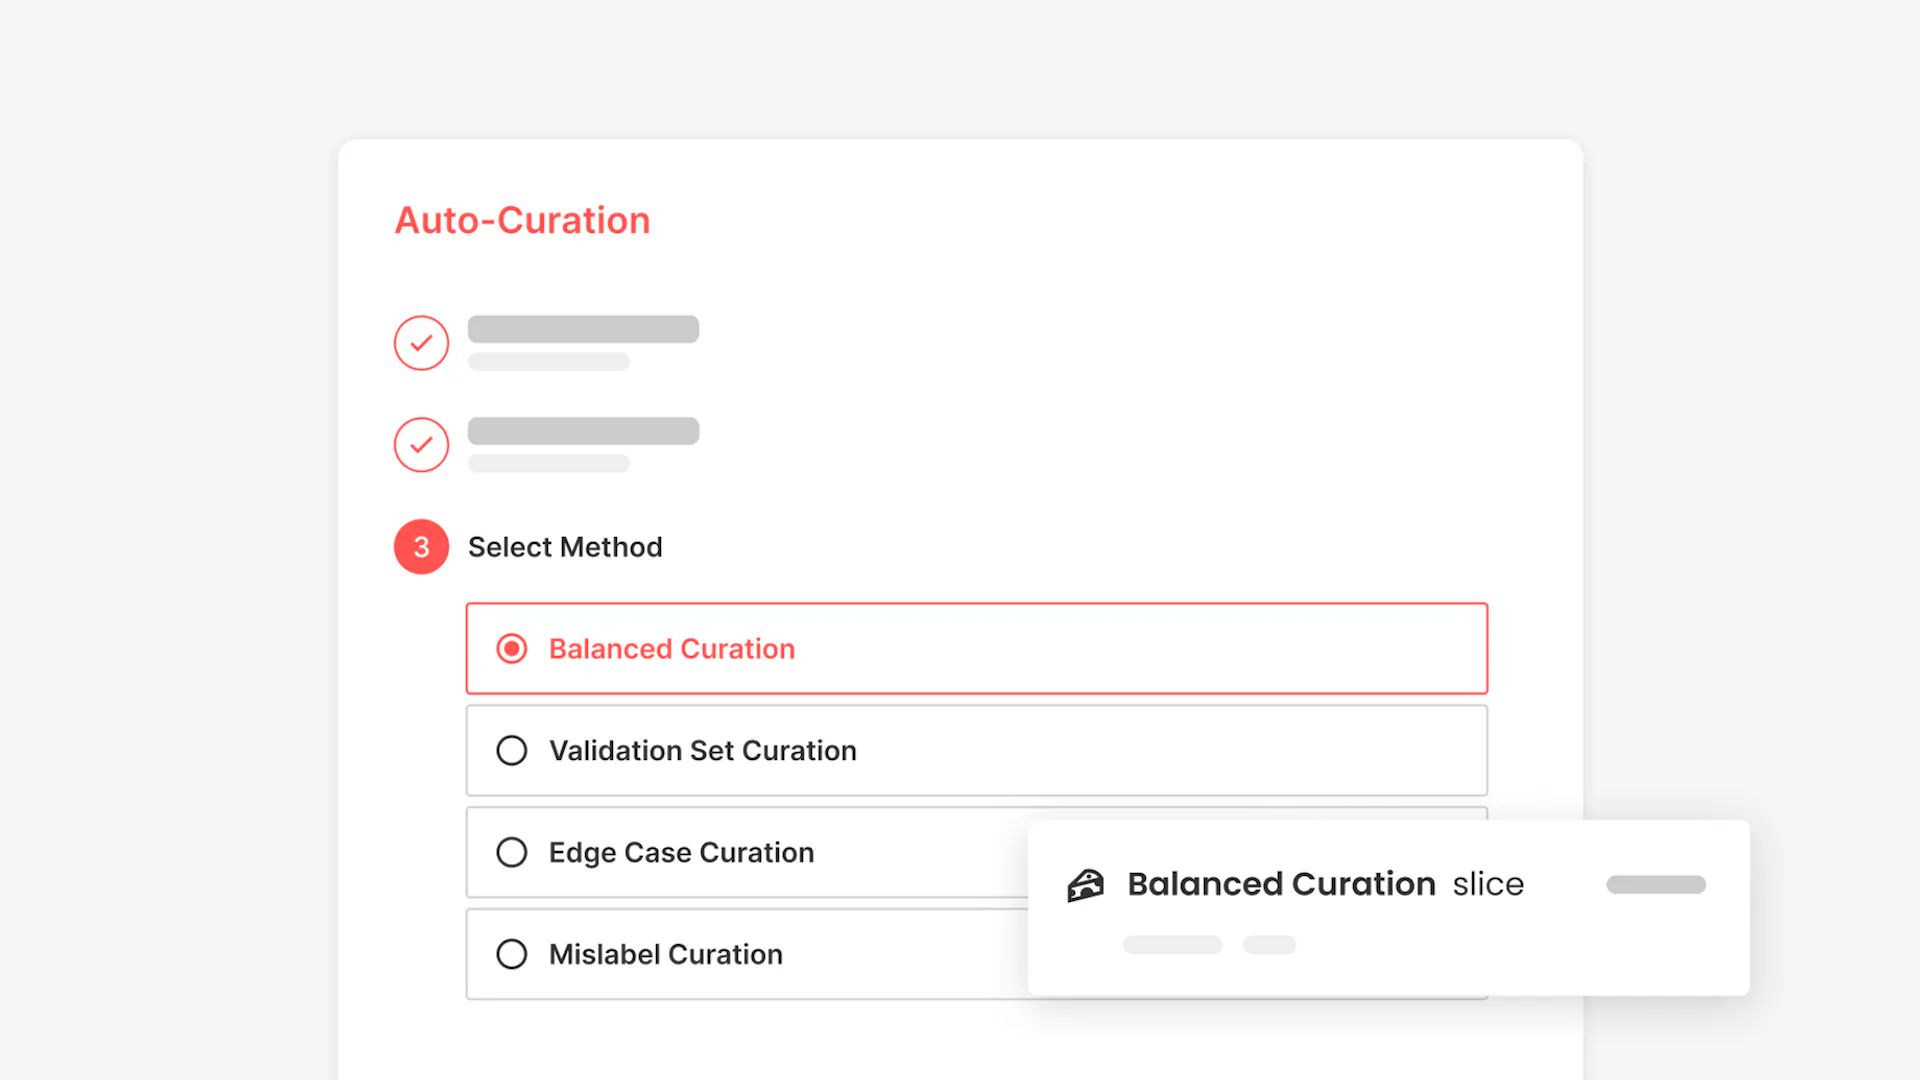Image resolution: width=1920 pixels, height=1080 pixels.
Task: Open the Balanced Curation slice card title
Action: click(x=1281, y=884)
